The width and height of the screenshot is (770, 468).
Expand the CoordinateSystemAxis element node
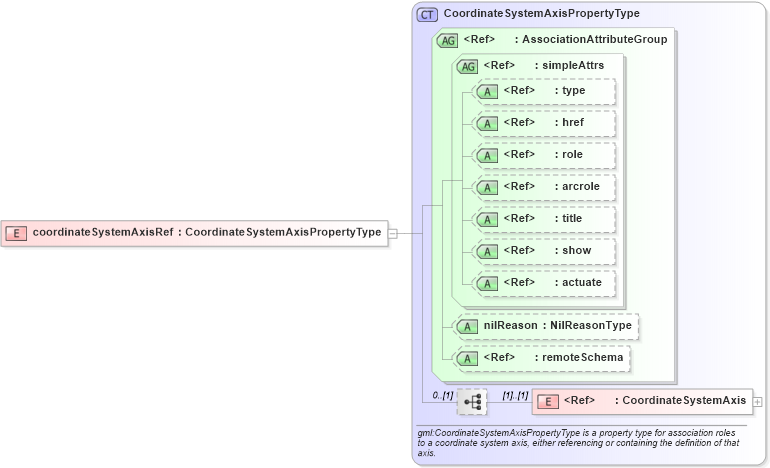point(757,402)
